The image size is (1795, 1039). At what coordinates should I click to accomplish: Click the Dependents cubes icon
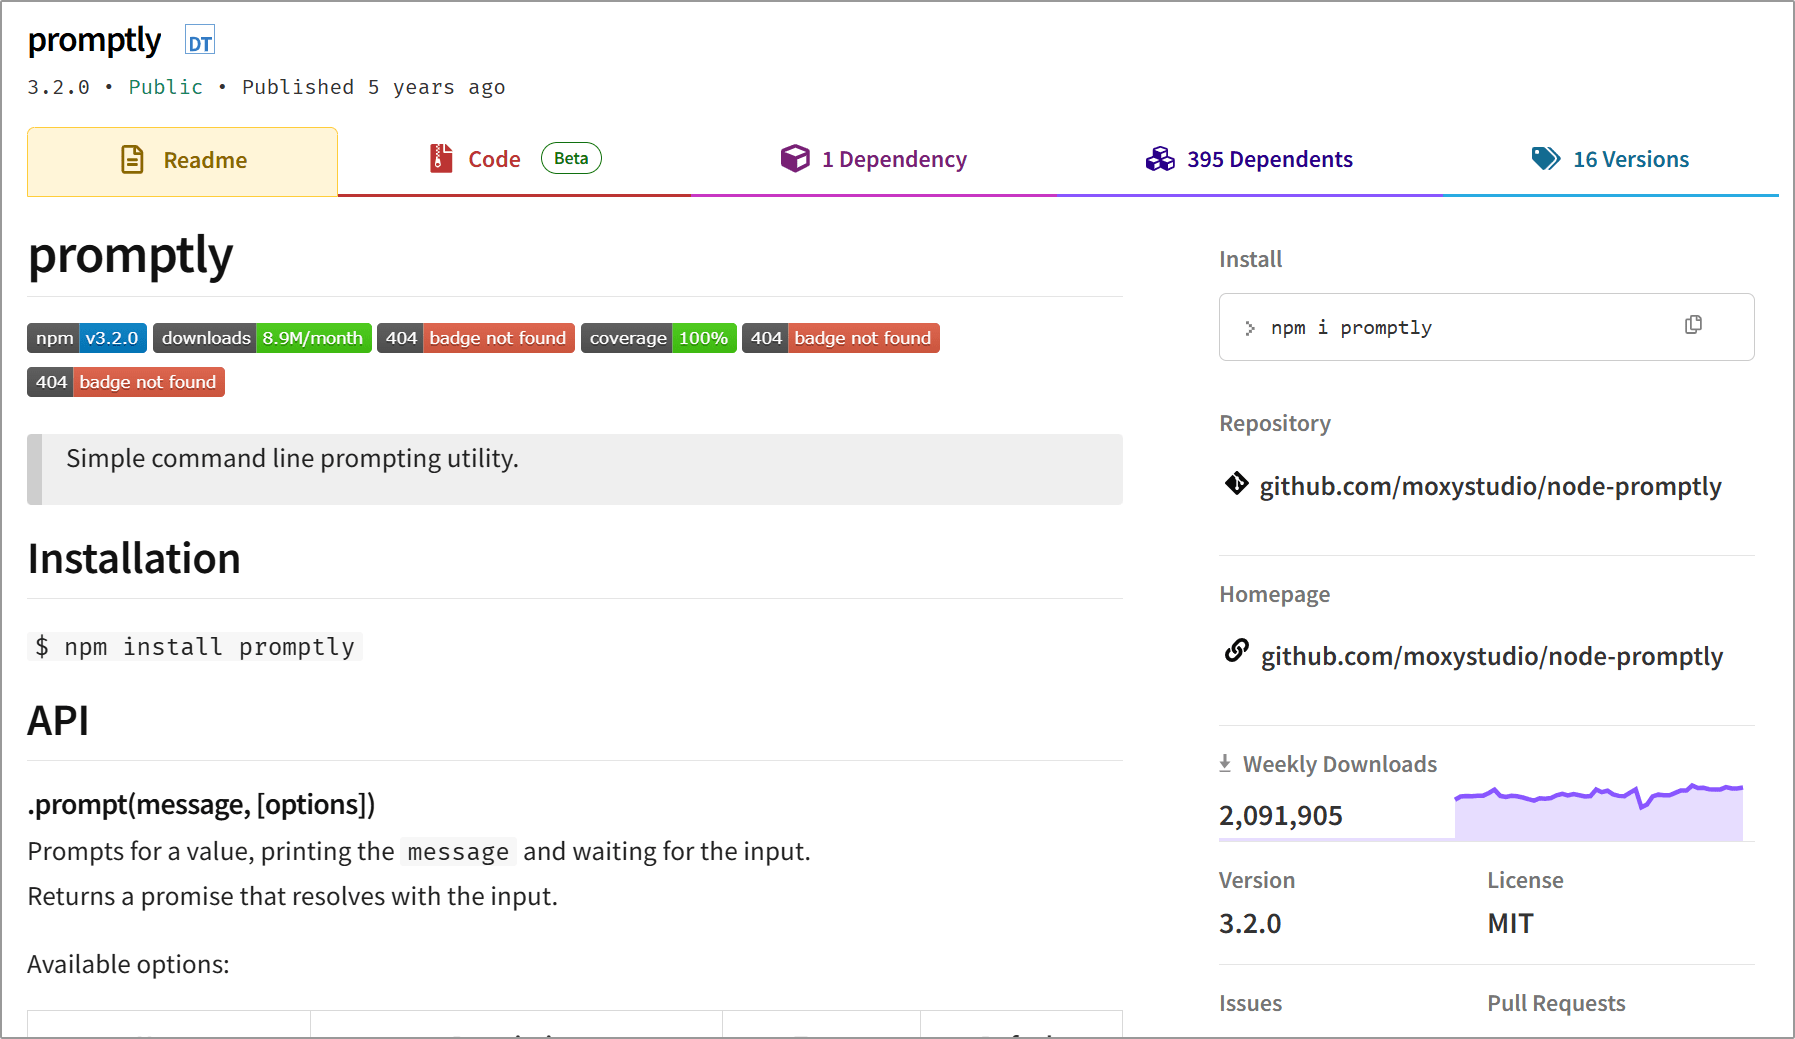point(1160,159)
